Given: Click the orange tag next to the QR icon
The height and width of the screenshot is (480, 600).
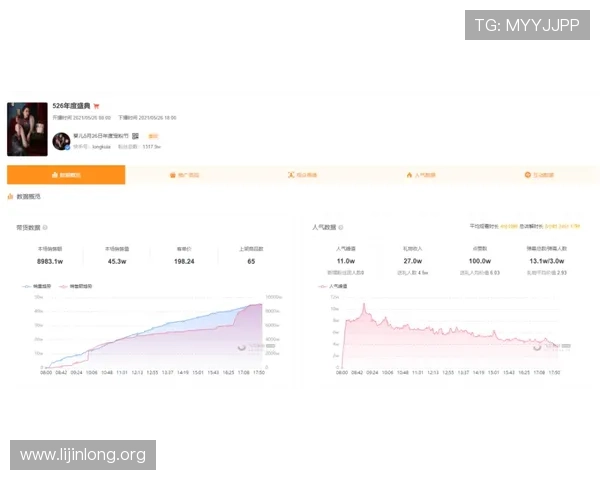Looking at the screenshot, I should pyautogui.click(x=153, y=136).
